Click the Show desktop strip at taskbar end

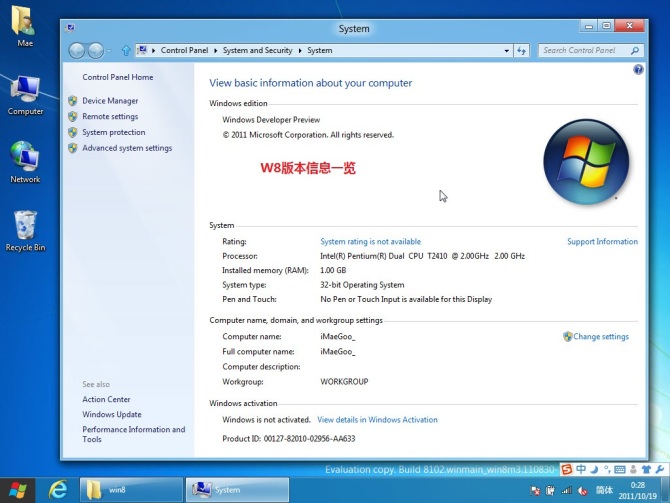tap(665, 490)
